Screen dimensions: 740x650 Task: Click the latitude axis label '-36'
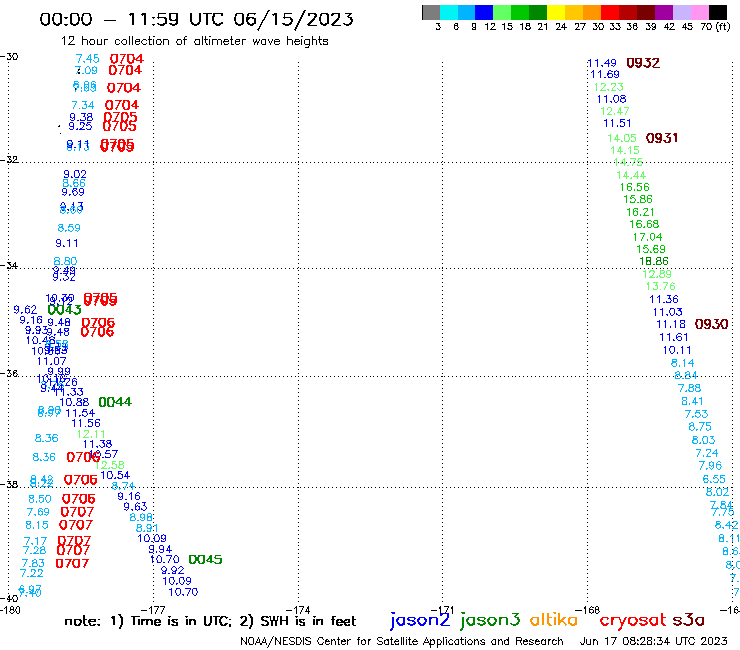(9, 373)
